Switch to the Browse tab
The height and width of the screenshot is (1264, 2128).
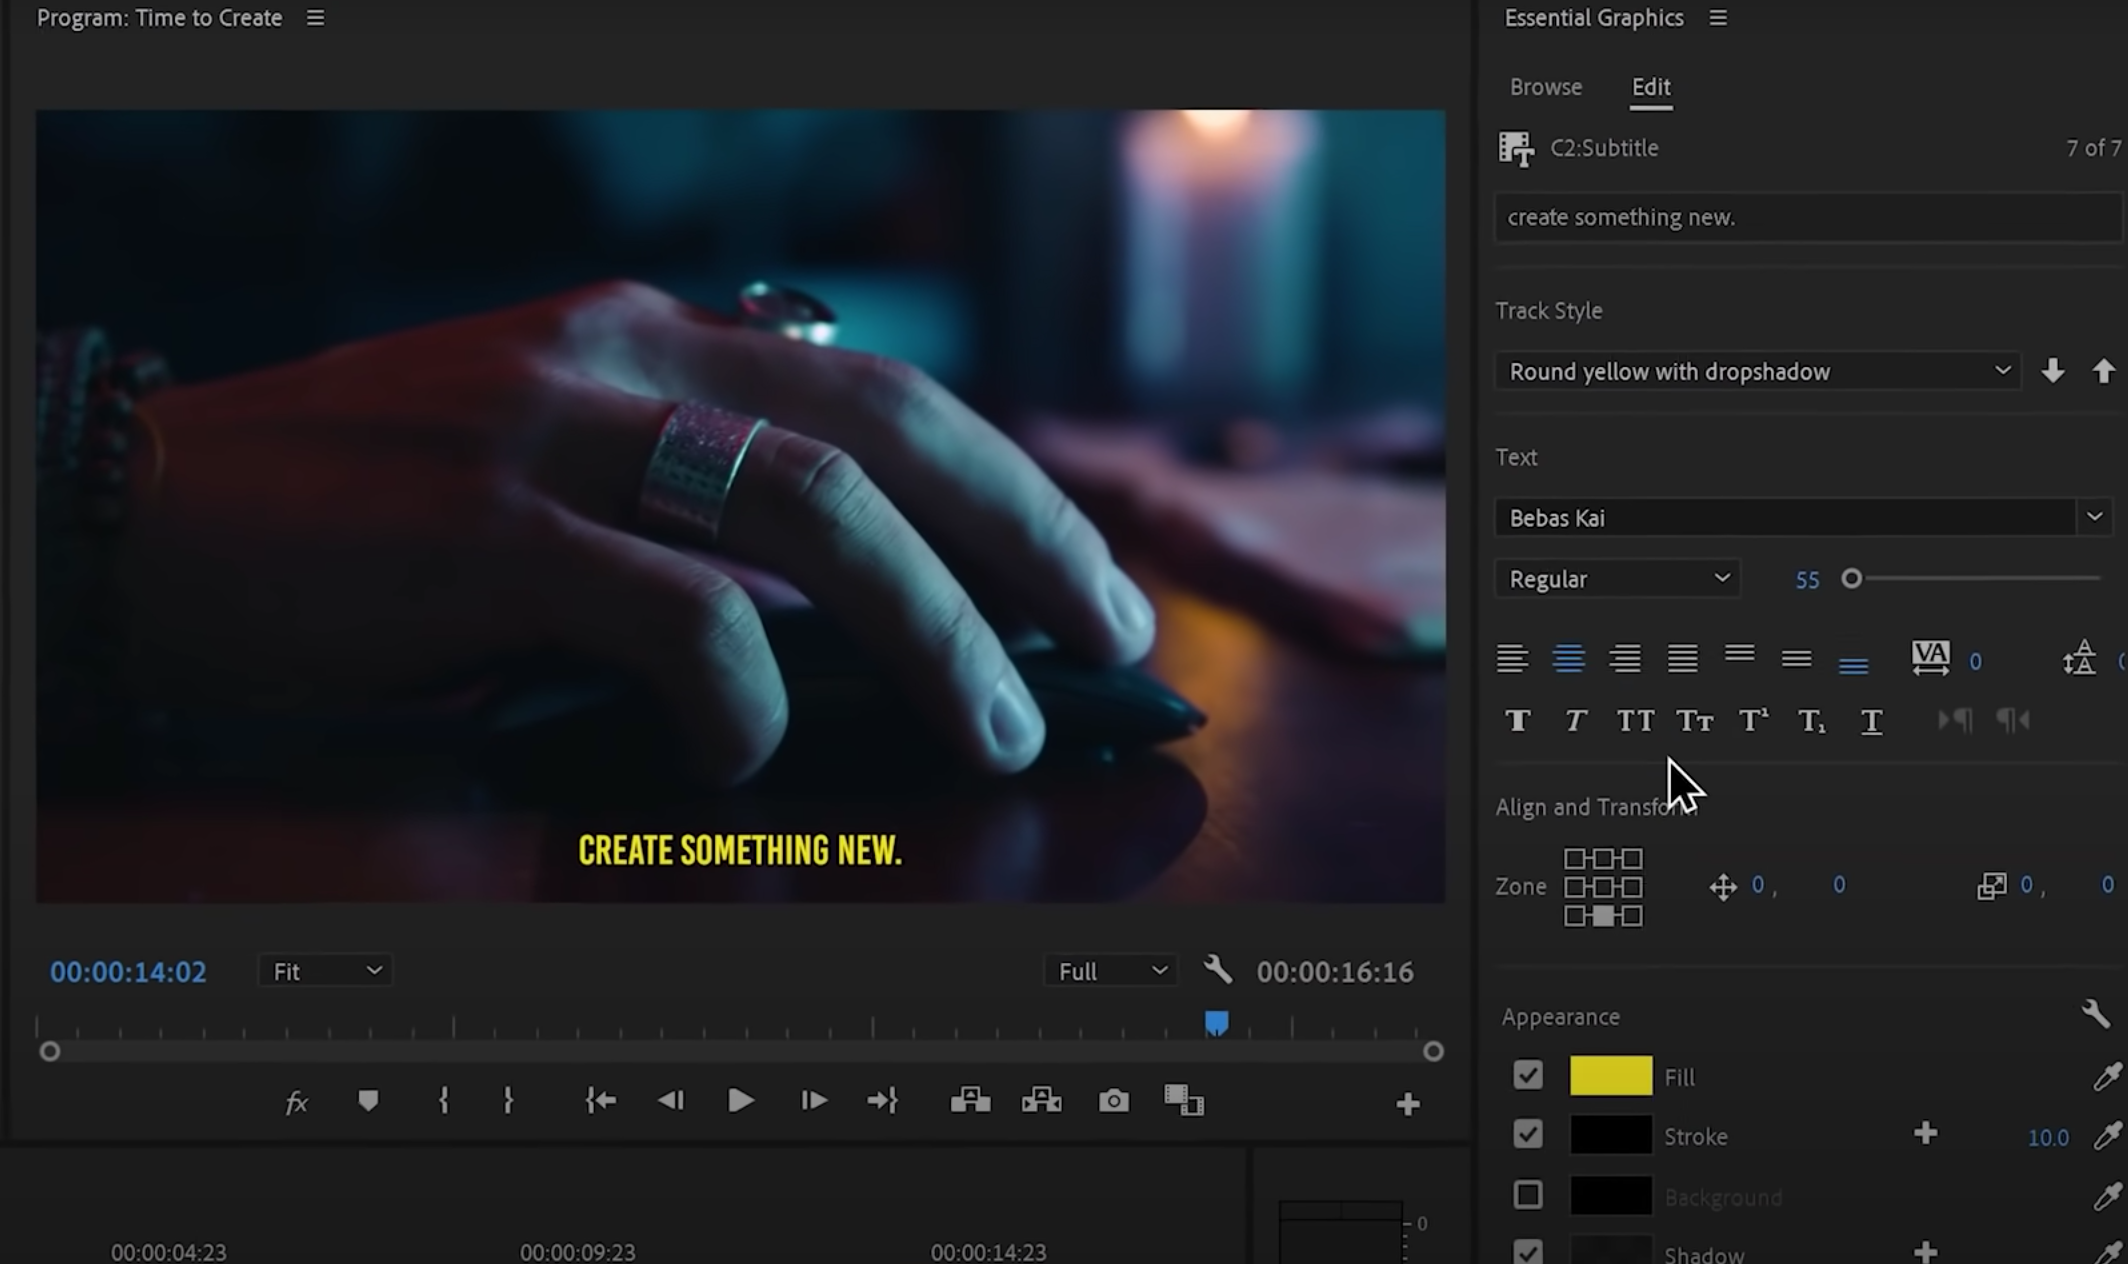pyautogui.click(x=1545, y=87)
